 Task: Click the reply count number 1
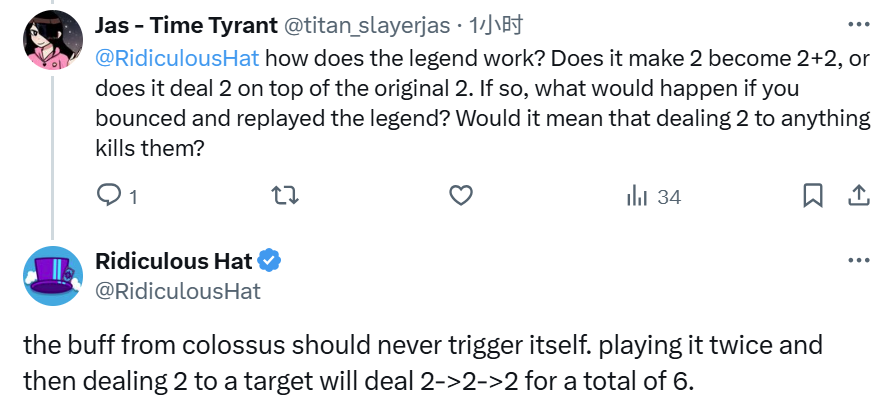point(133,197)
